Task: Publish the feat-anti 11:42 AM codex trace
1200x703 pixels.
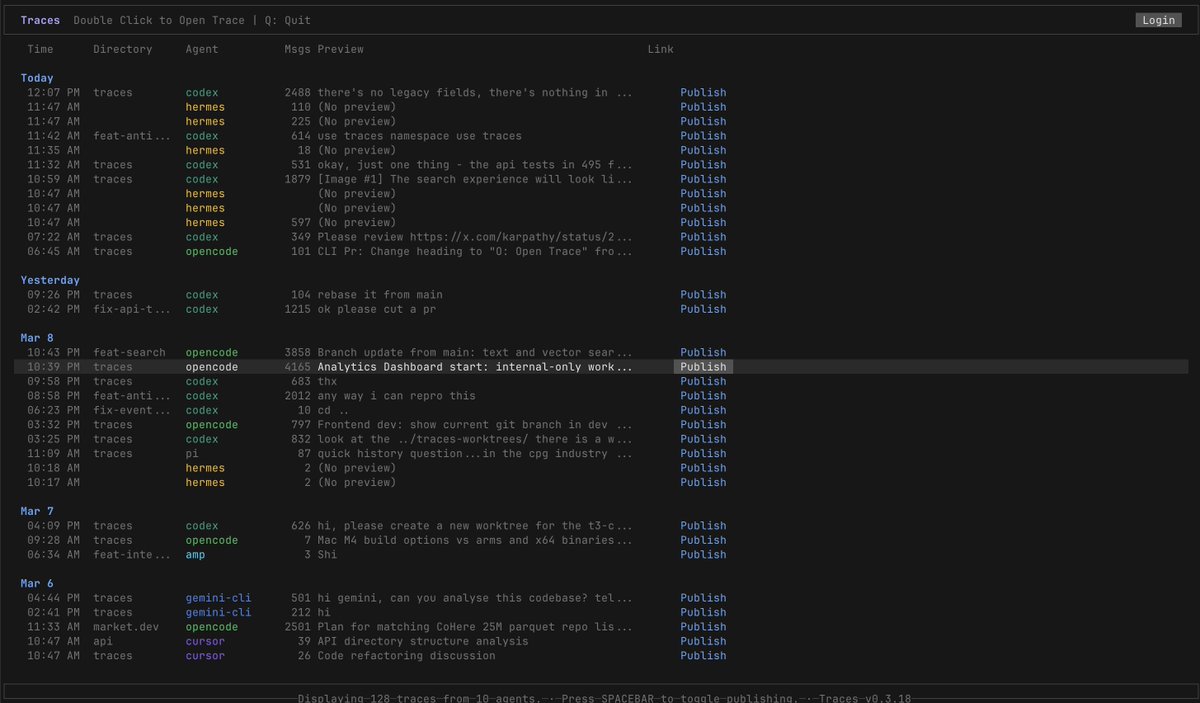Action: coord(703,136)
